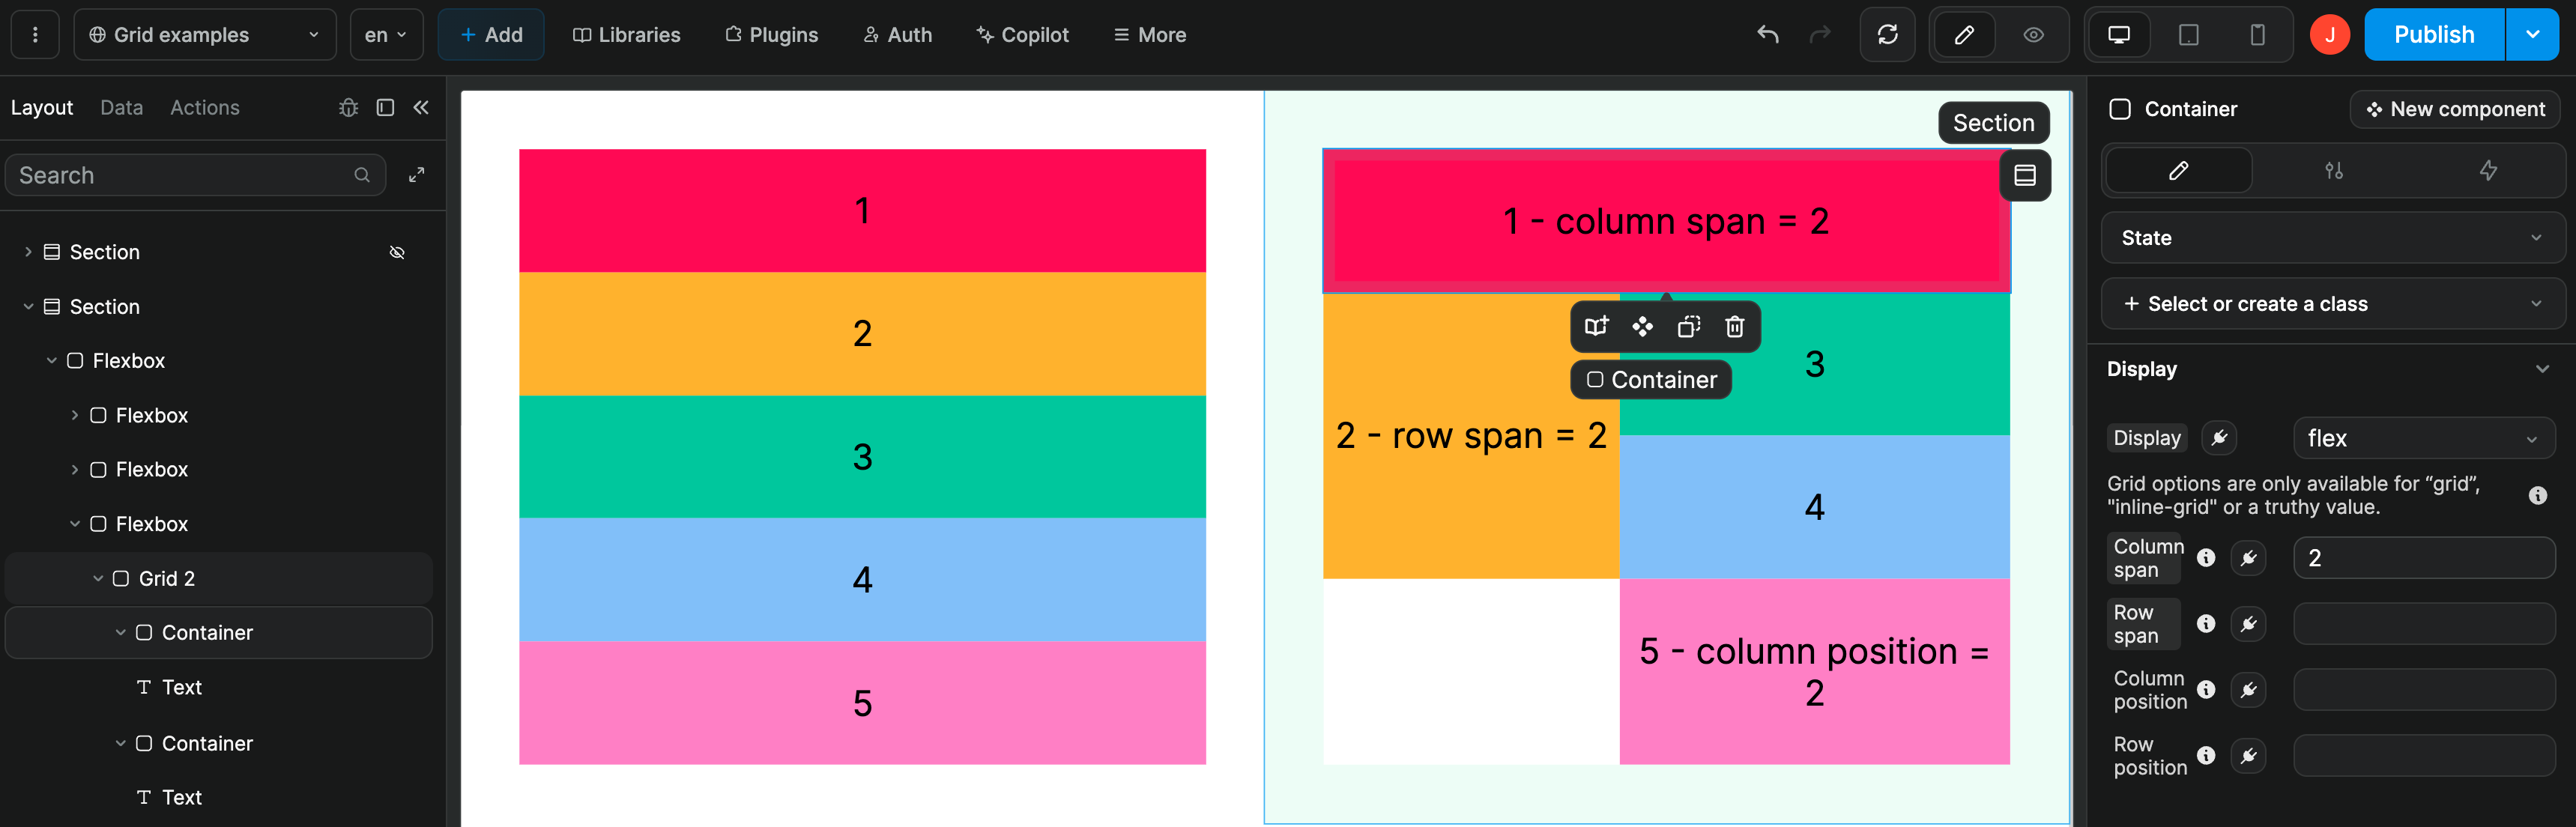Expand the State dropdown
The width and height of the screenshot is (2576, 827).
coord(2333,238)
